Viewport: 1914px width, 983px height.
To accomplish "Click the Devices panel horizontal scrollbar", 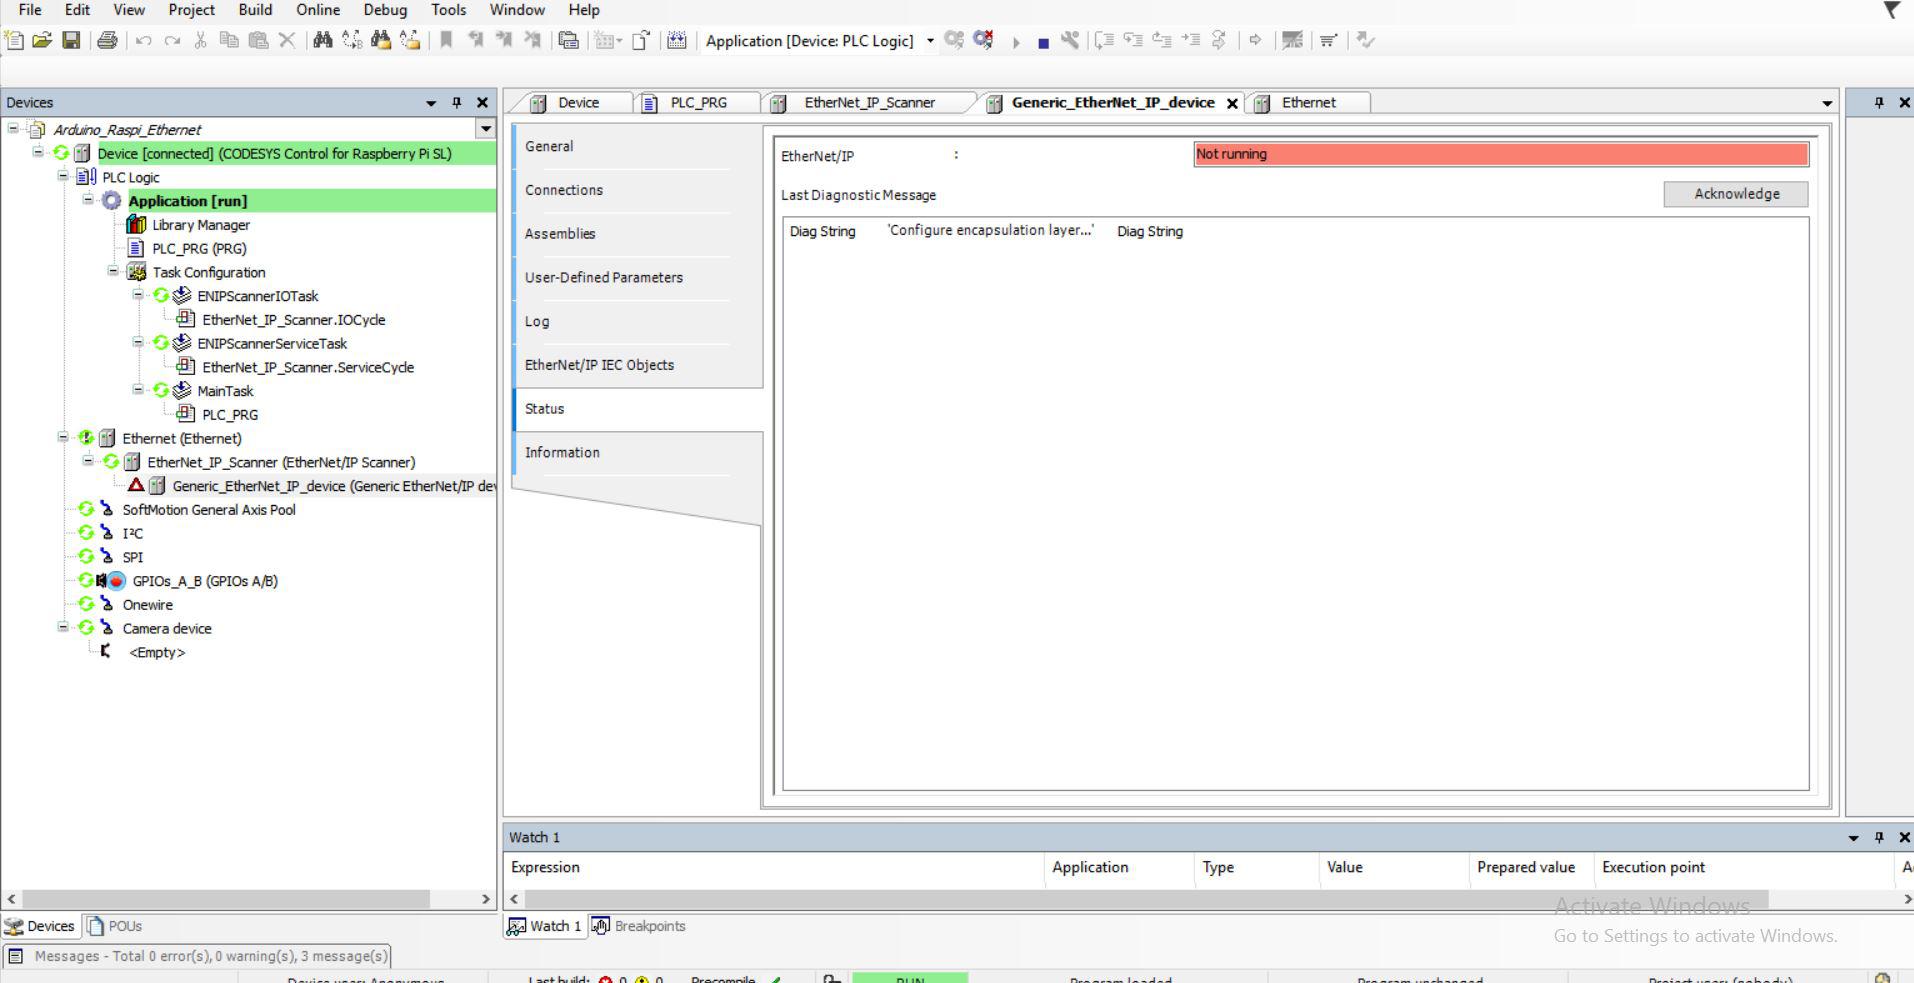I will [226, 899].
